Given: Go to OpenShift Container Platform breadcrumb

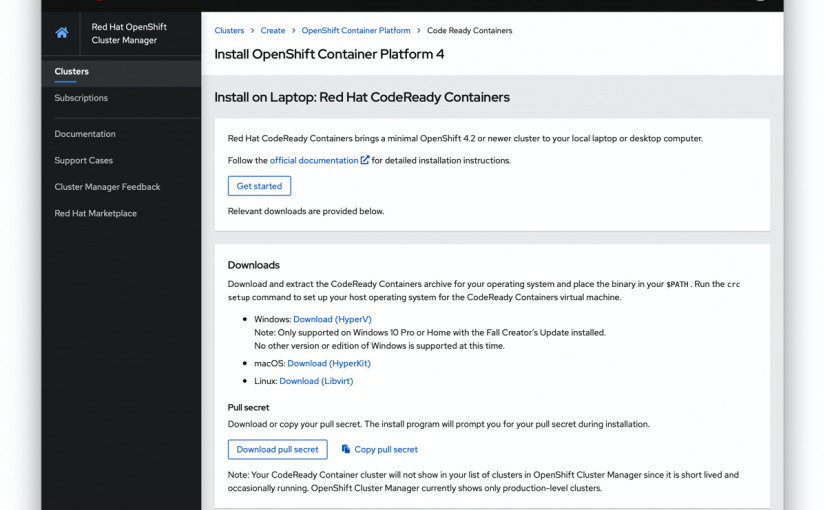Looking at the screenshot, I should (356, 31).
